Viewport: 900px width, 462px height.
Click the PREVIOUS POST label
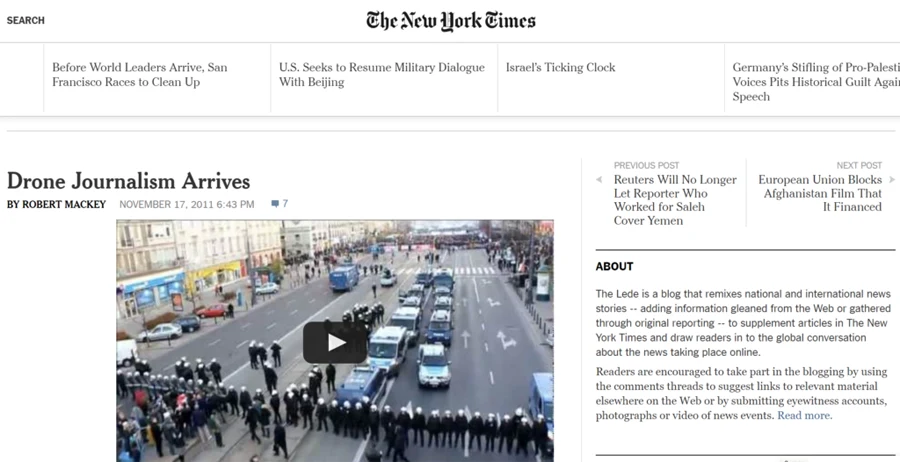[646, 165]
